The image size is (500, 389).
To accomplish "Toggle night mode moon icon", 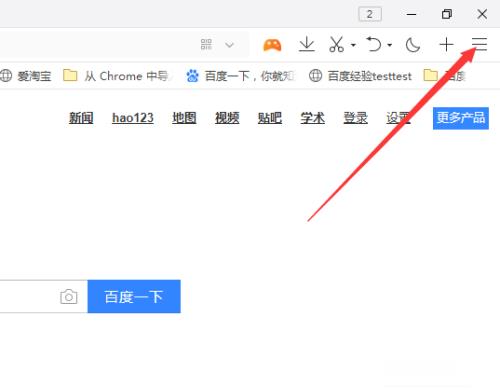I will [x=413, y=45].
